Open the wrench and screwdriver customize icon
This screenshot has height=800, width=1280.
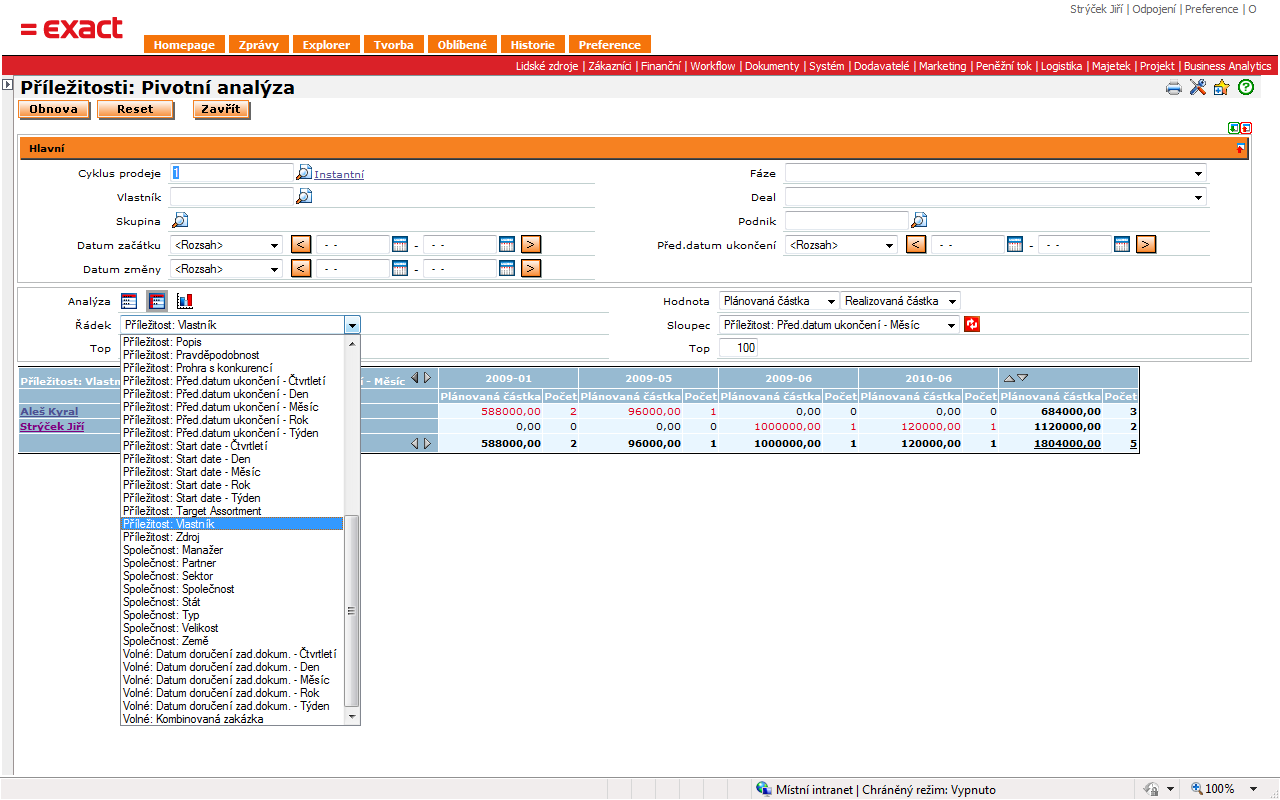pyautogui.click(x=1198, y=88)
